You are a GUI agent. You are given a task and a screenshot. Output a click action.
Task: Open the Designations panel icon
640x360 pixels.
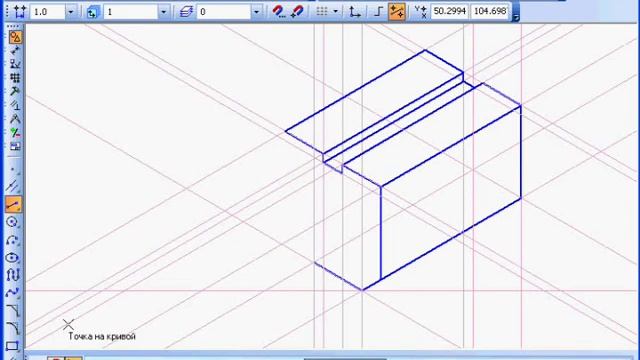[x=15, y=64]
